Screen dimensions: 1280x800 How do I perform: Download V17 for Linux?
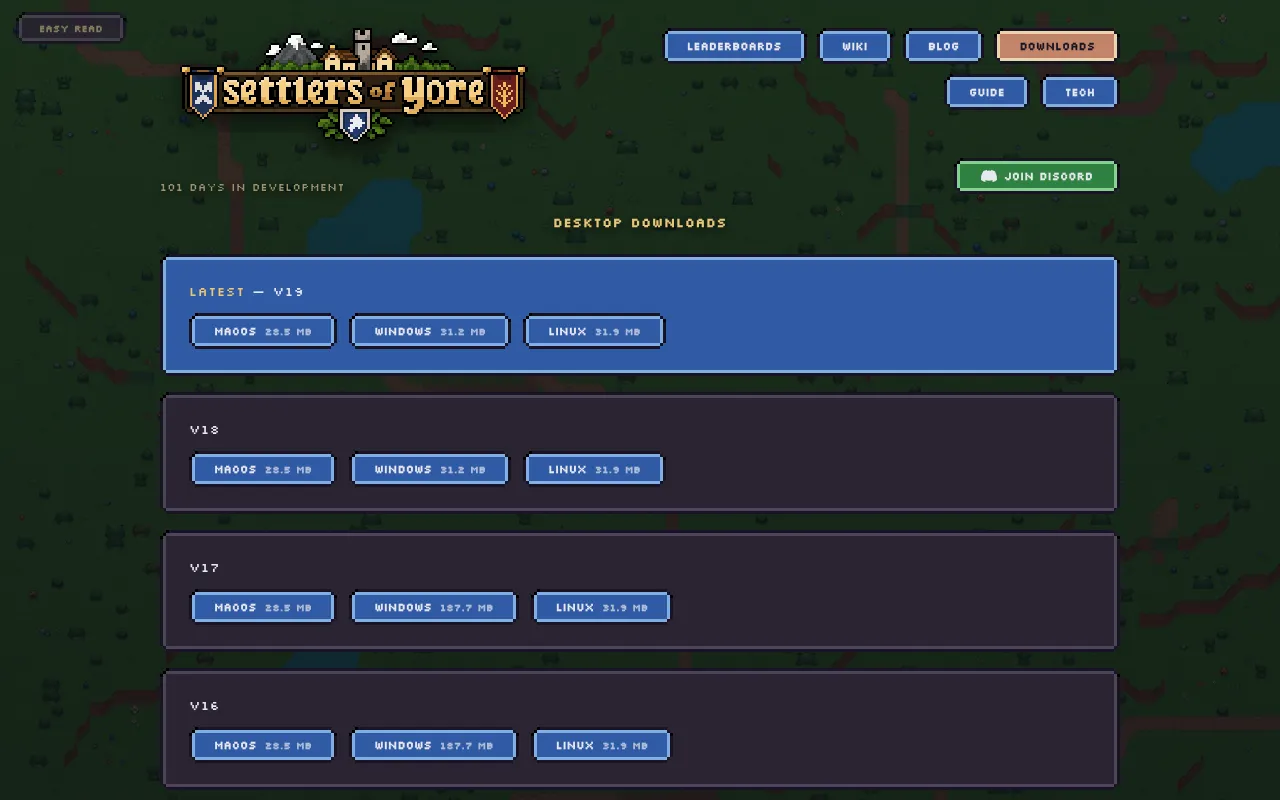pos(602,607)
